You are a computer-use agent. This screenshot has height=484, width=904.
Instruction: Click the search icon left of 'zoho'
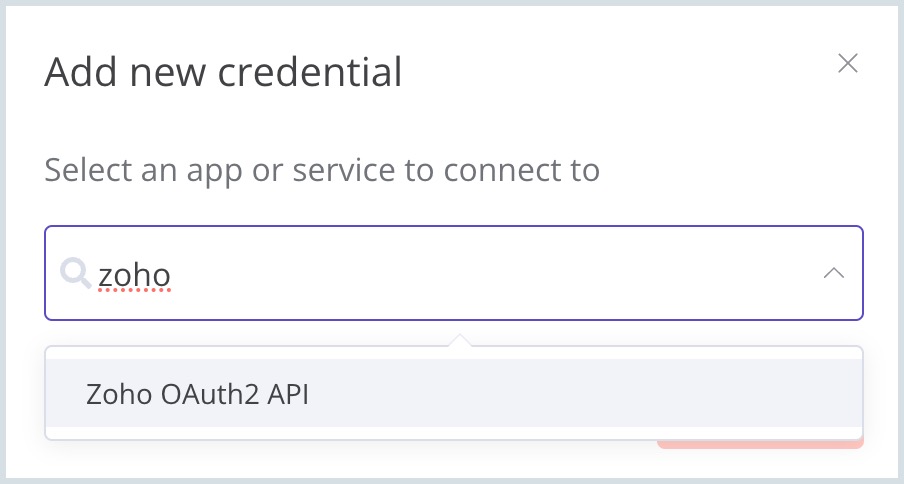(x=75, y=272)
